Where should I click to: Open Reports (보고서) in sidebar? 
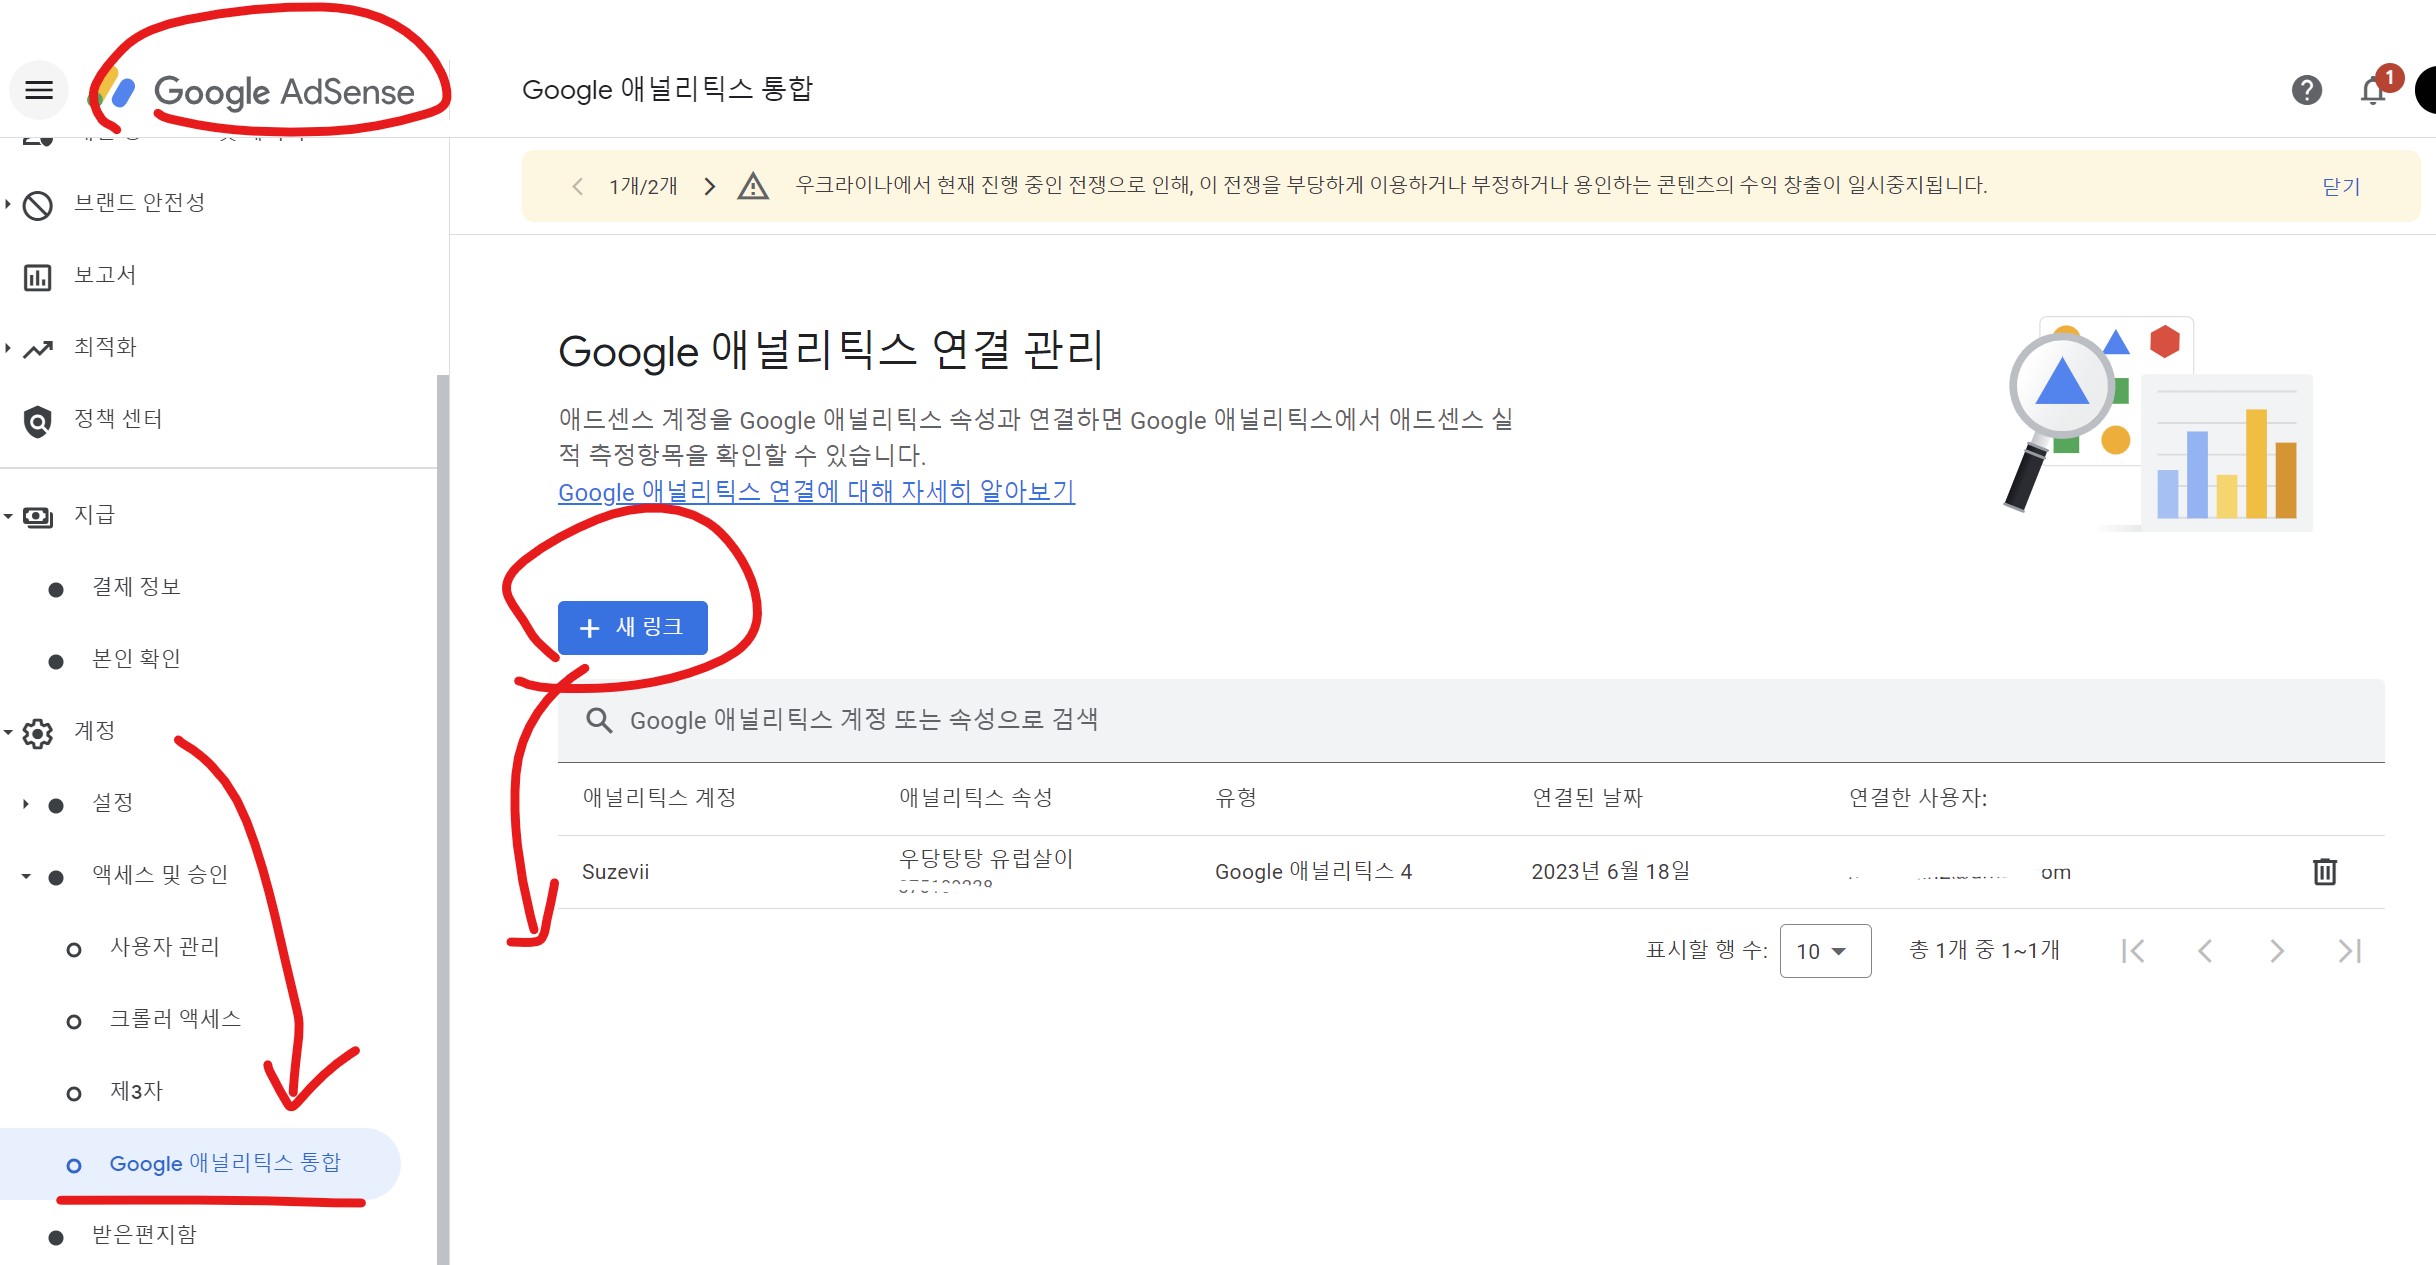(x=104, y=275)
